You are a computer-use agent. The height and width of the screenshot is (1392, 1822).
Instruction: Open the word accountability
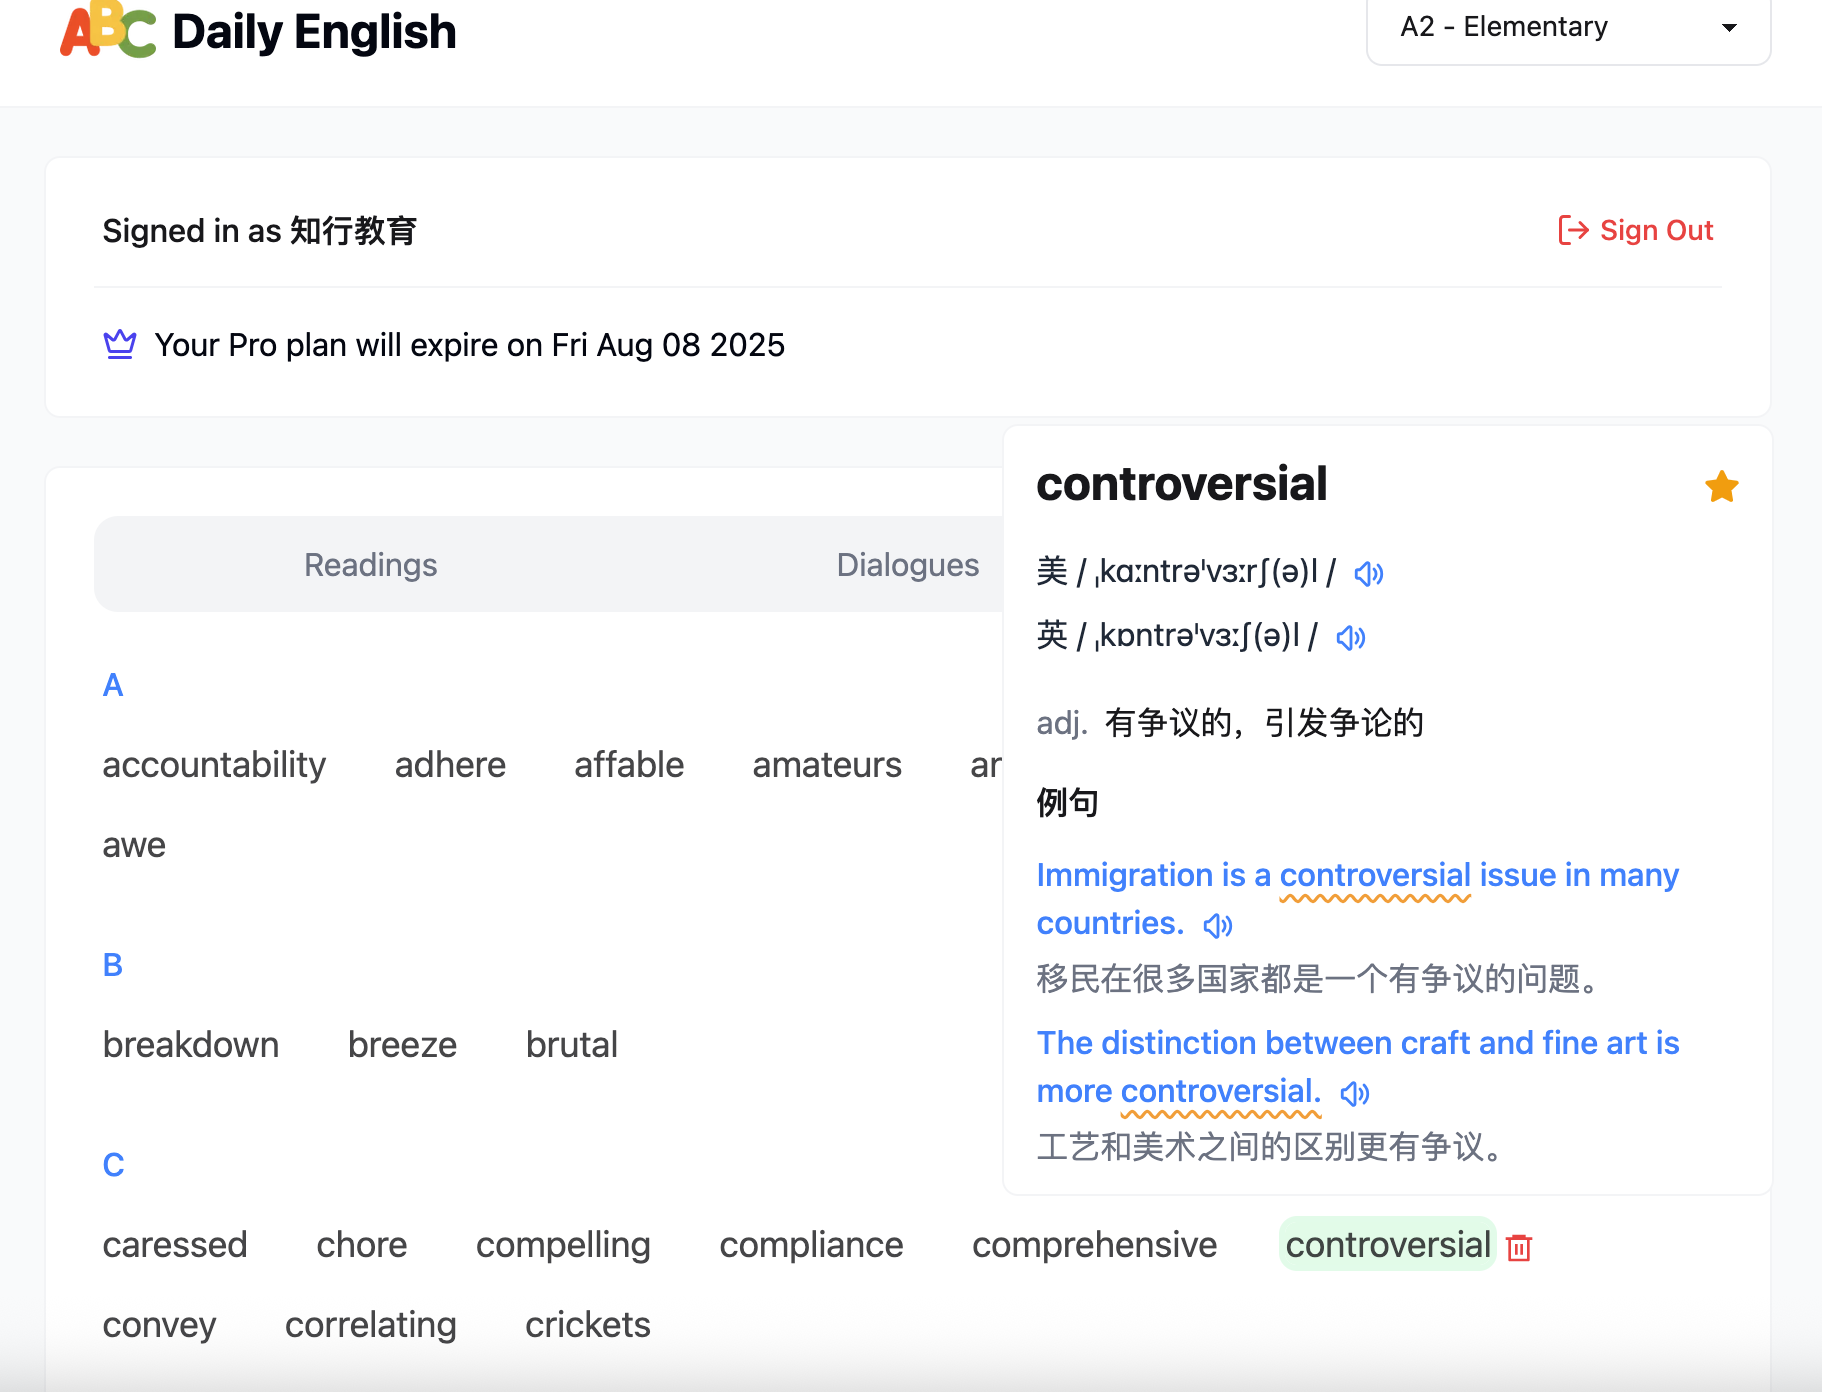point(214,764)
